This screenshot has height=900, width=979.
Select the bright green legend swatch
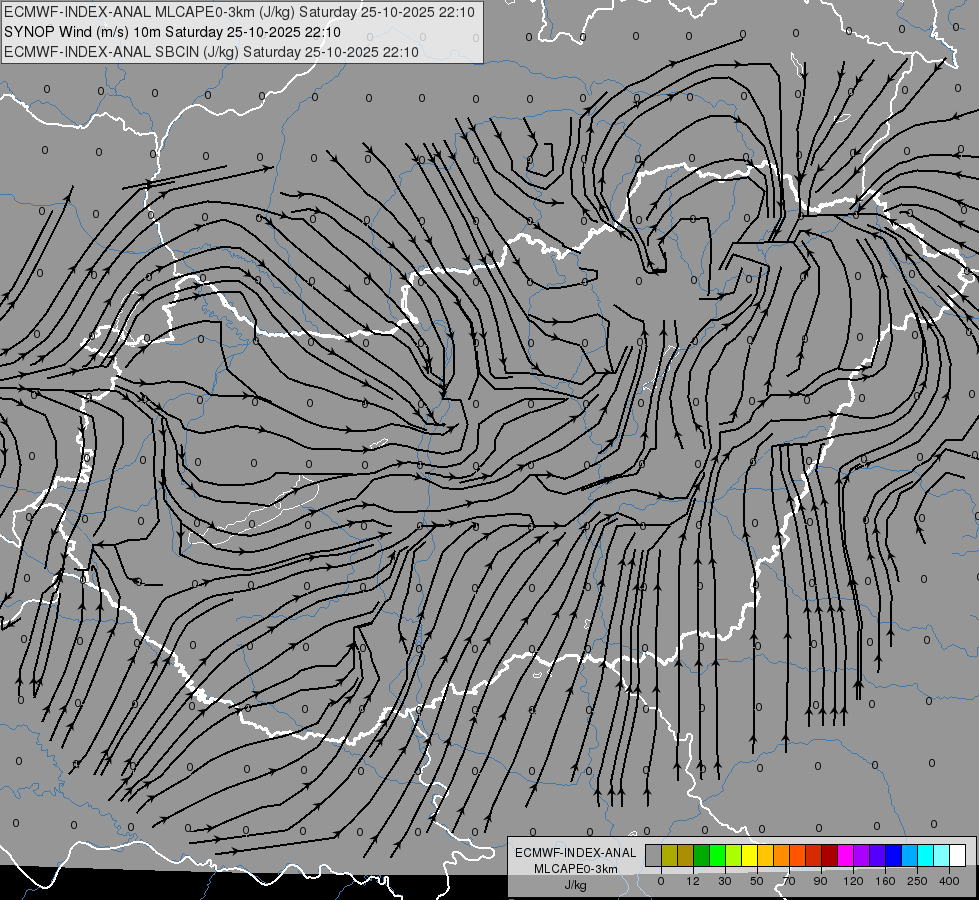coord(717,855)
